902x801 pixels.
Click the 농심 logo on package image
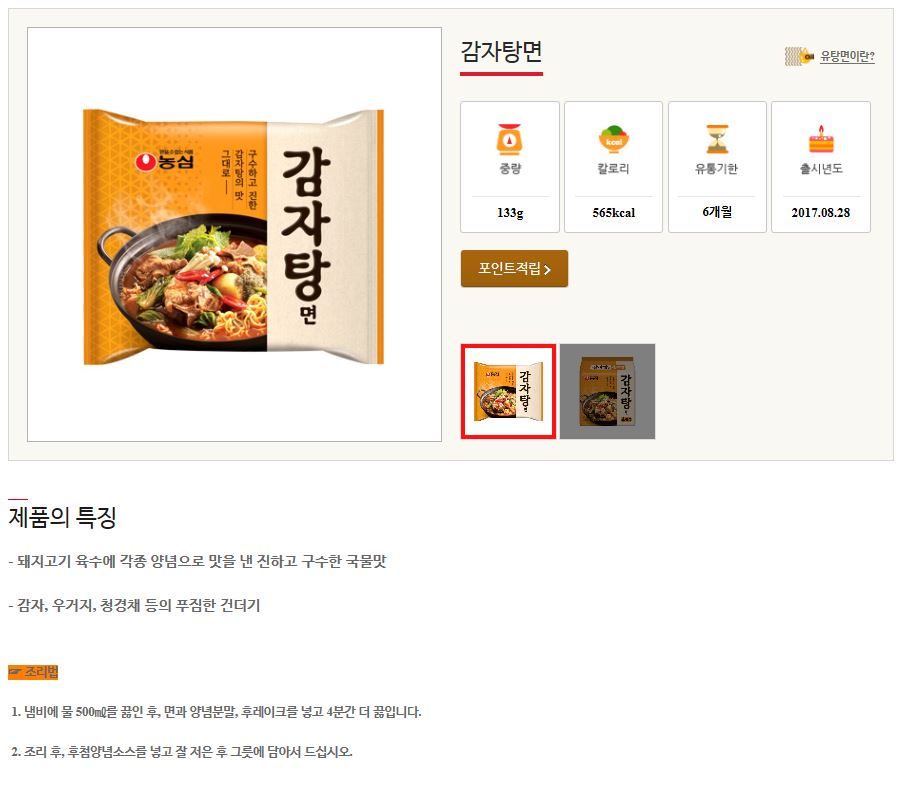[x=165, y=161]
